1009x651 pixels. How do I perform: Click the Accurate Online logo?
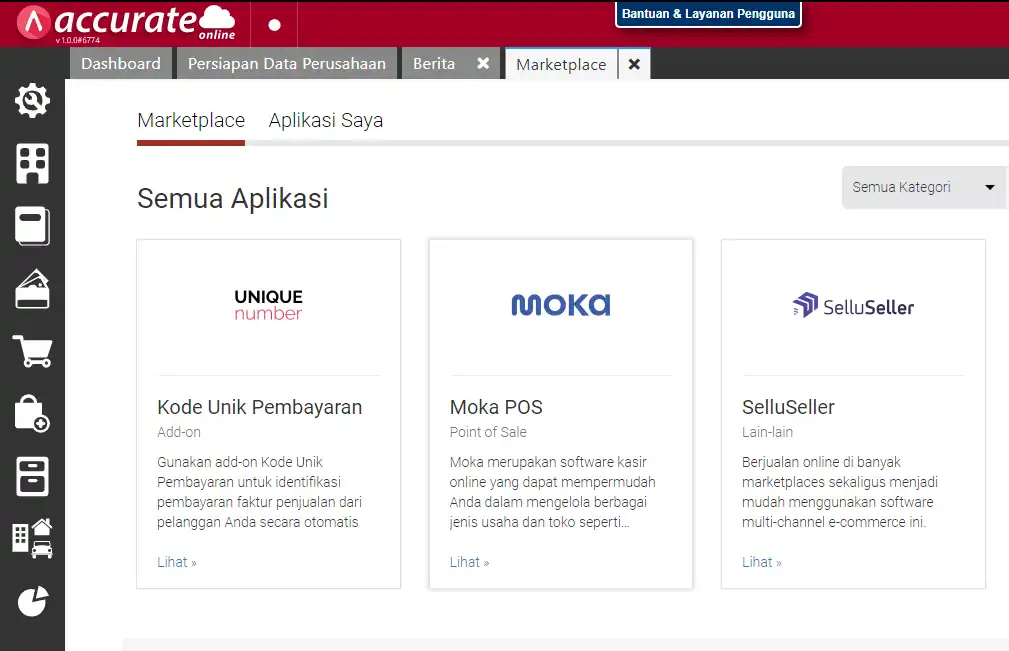coord(126,23)
